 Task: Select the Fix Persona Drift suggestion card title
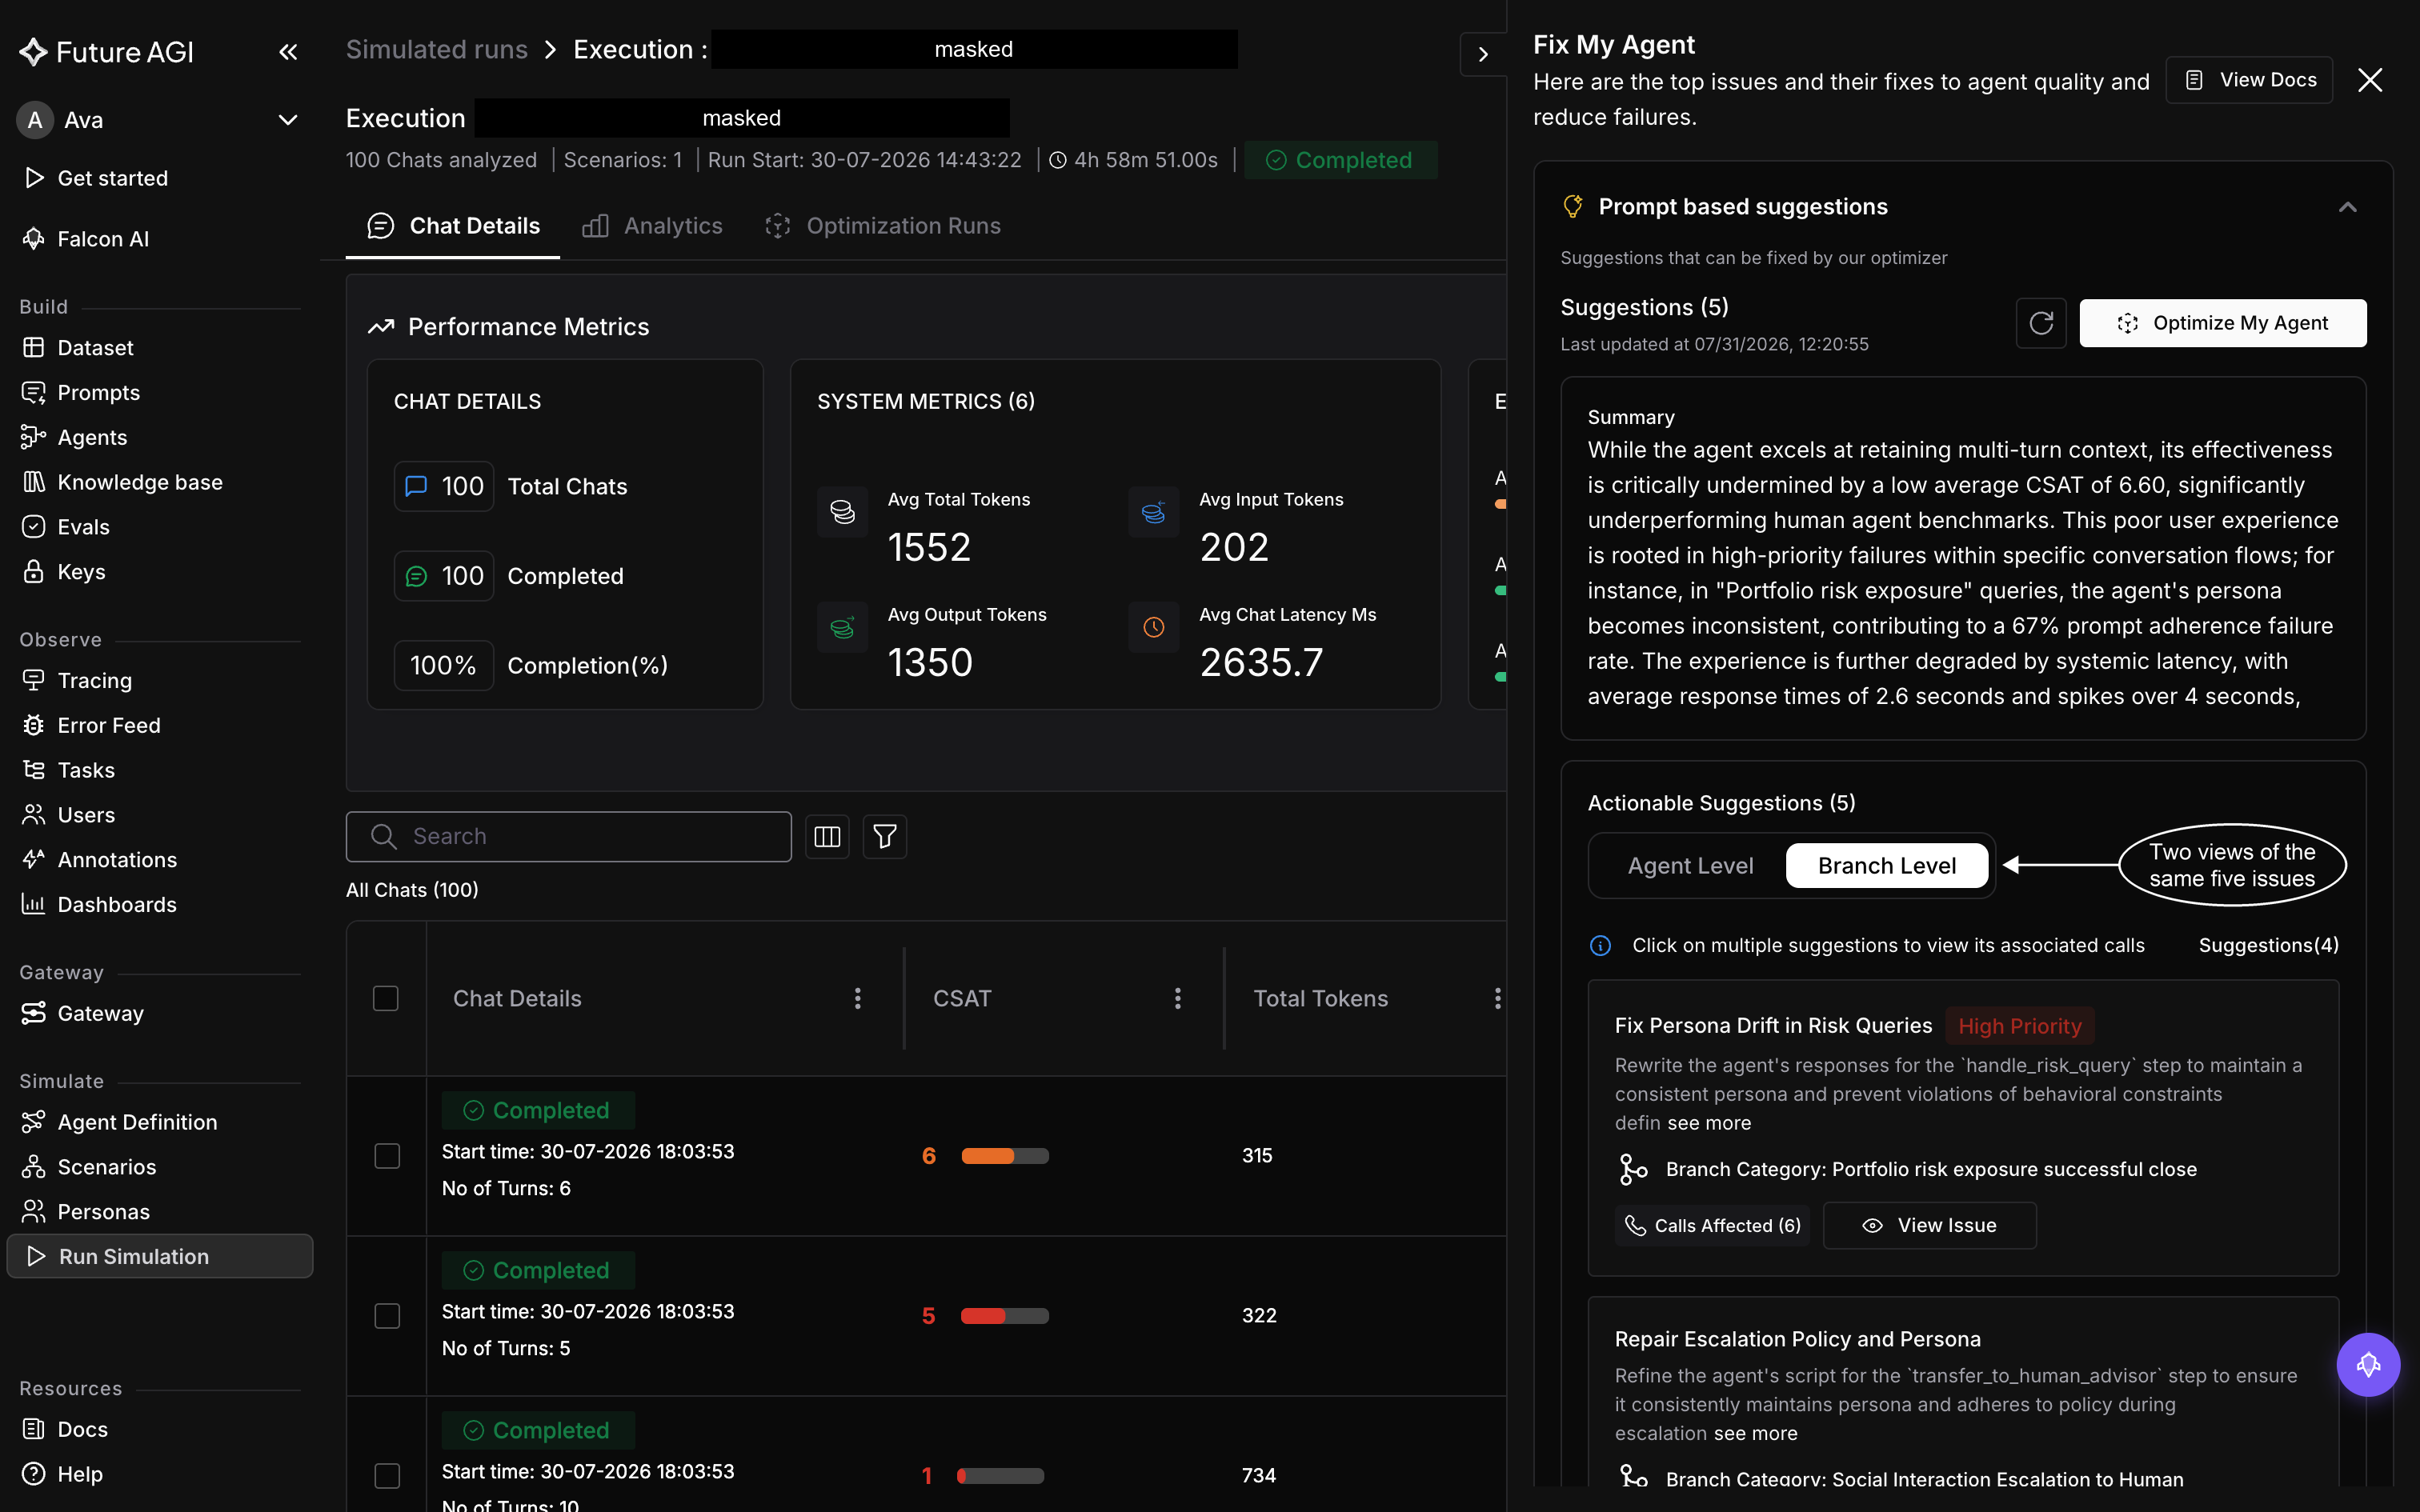click(1773, 1026)
